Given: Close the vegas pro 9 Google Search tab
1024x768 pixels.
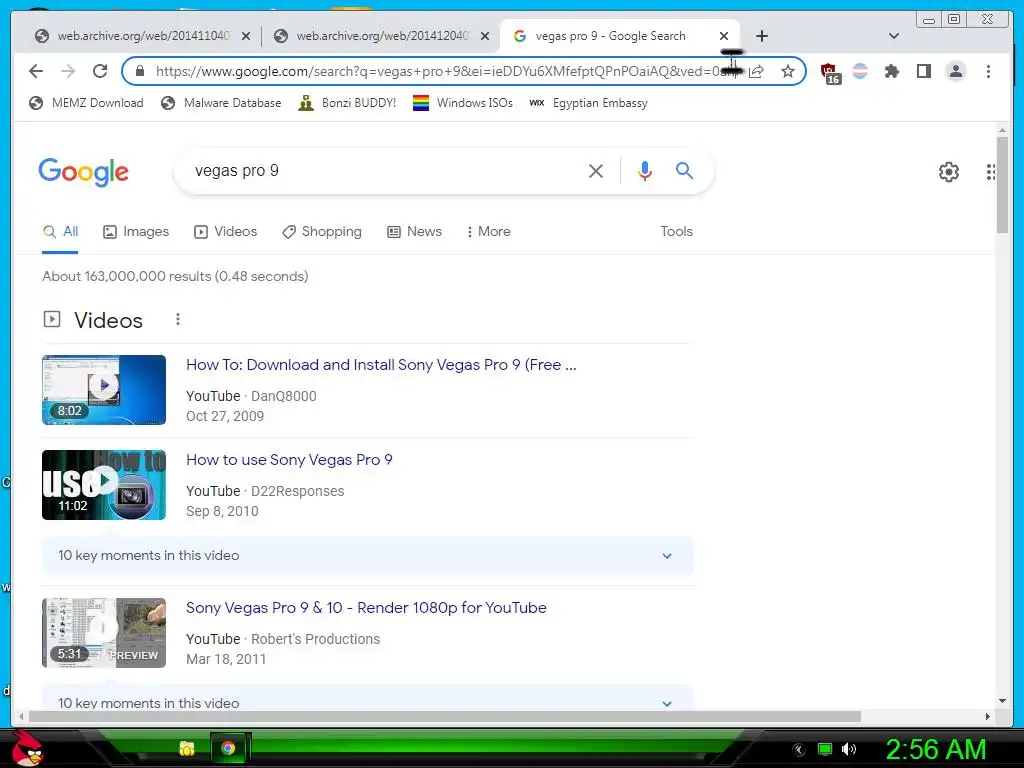Looking at the screenshot, I should tap(724, 36).
